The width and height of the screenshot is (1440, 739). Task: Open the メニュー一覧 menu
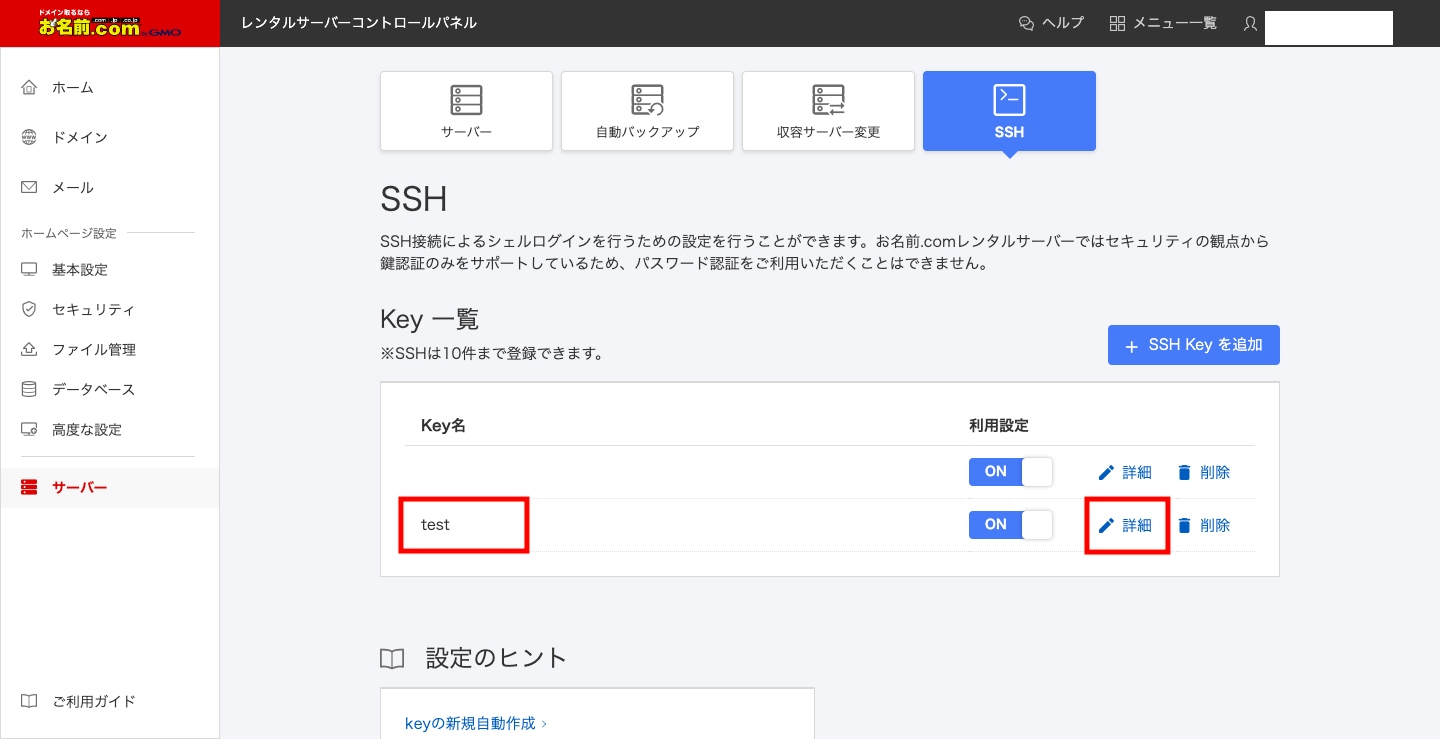click(x=1163, y=23)
